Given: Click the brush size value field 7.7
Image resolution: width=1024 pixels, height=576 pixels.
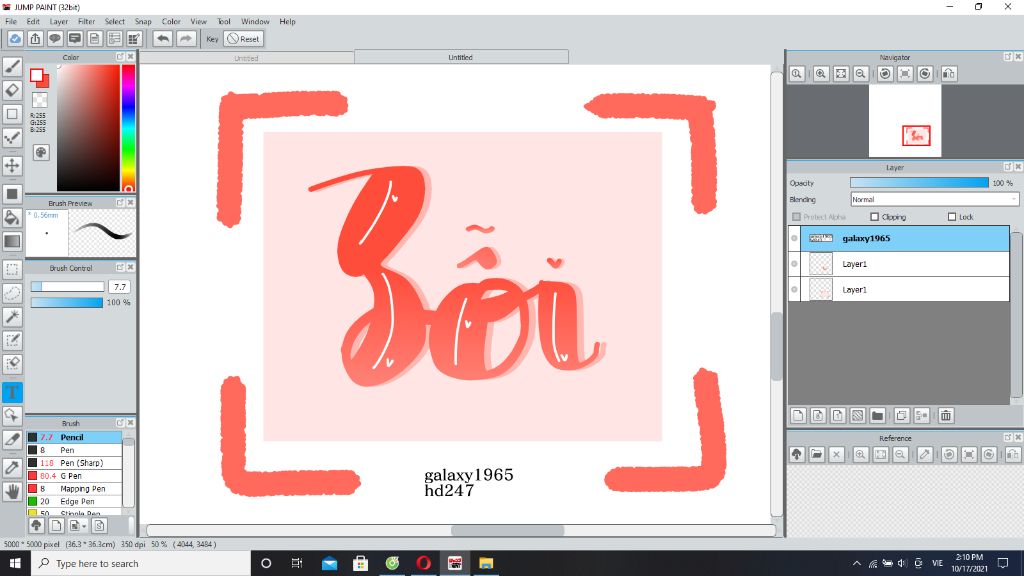Looking at the screenshot, I should pos(120,287).
